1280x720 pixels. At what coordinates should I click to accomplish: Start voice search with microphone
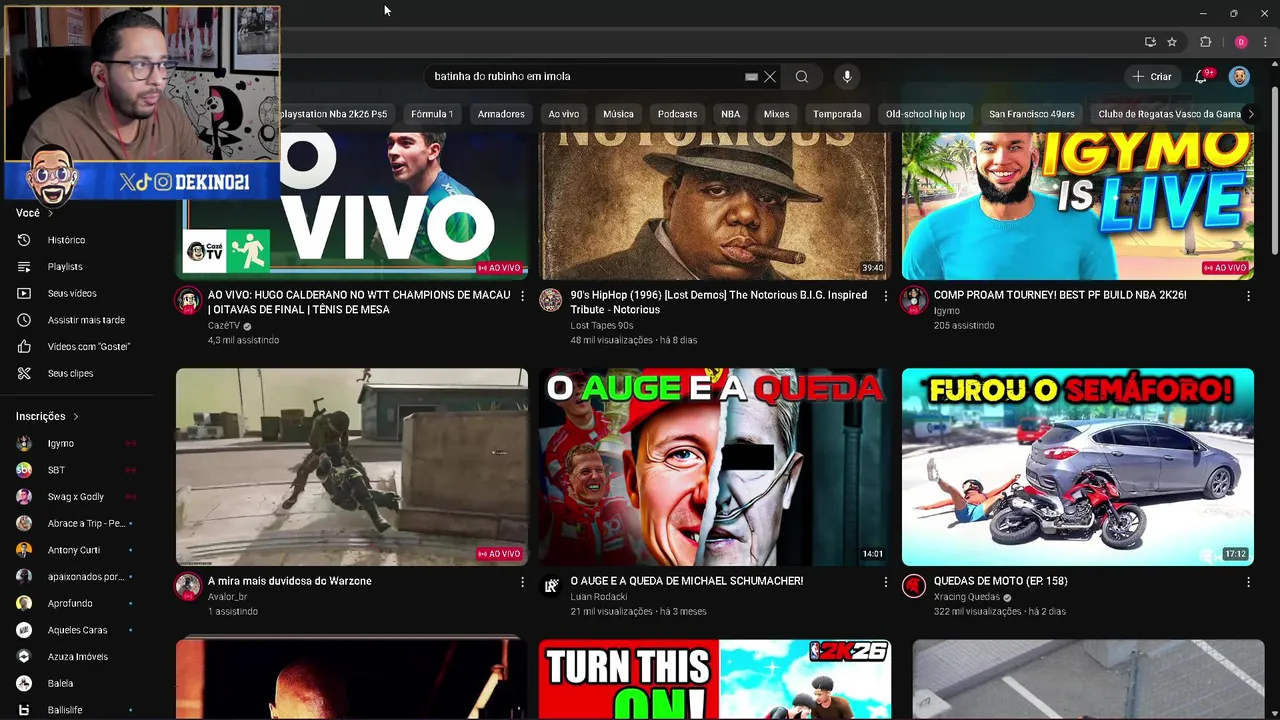[x=847, y=77]
